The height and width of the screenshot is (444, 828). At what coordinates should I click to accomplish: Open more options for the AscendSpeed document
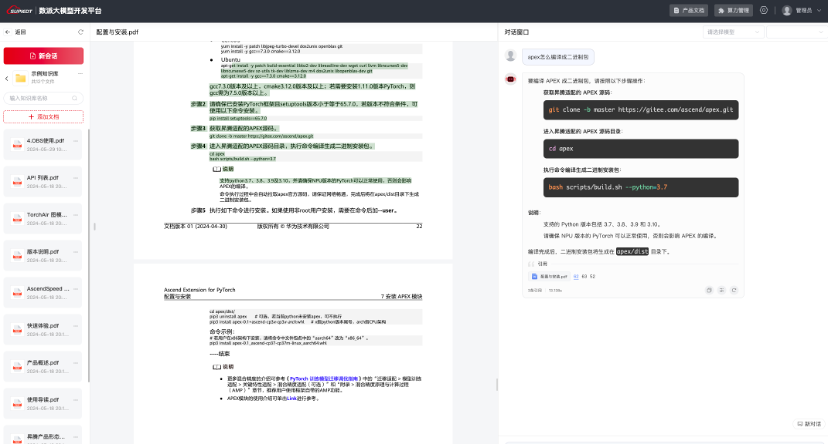76,289
